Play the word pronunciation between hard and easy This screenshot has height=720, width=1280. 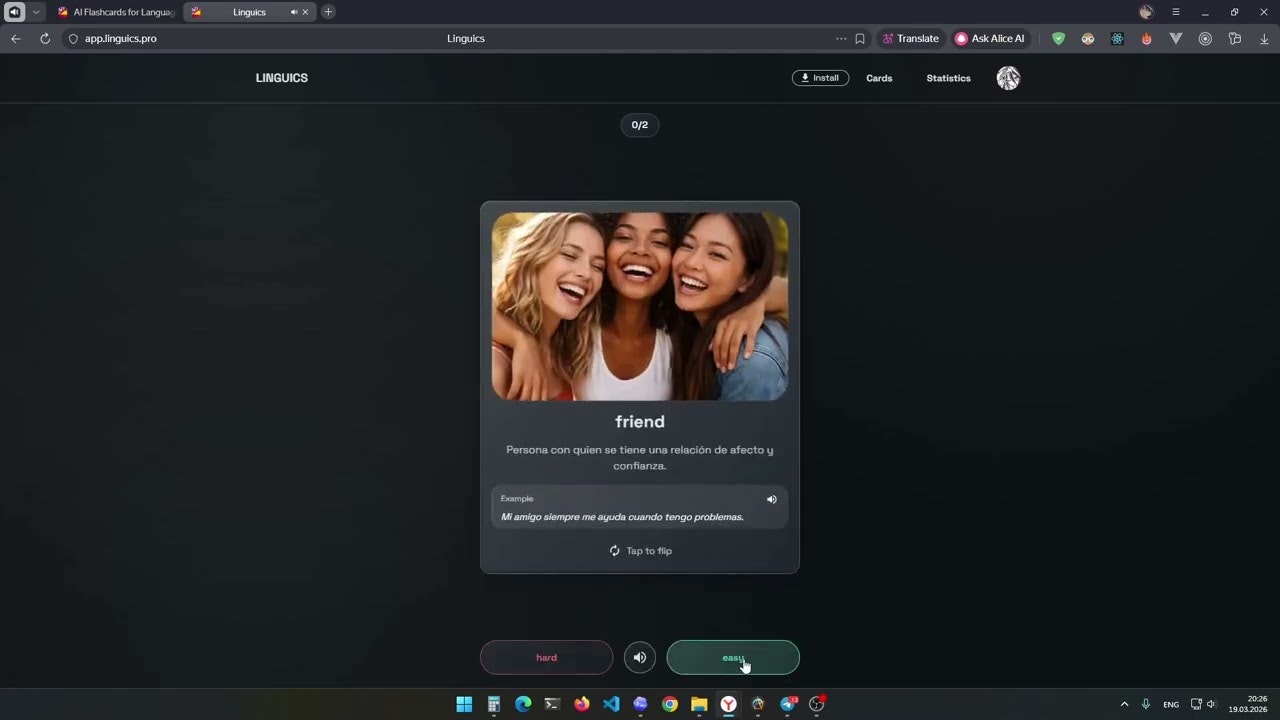click(x=640, y=657)
